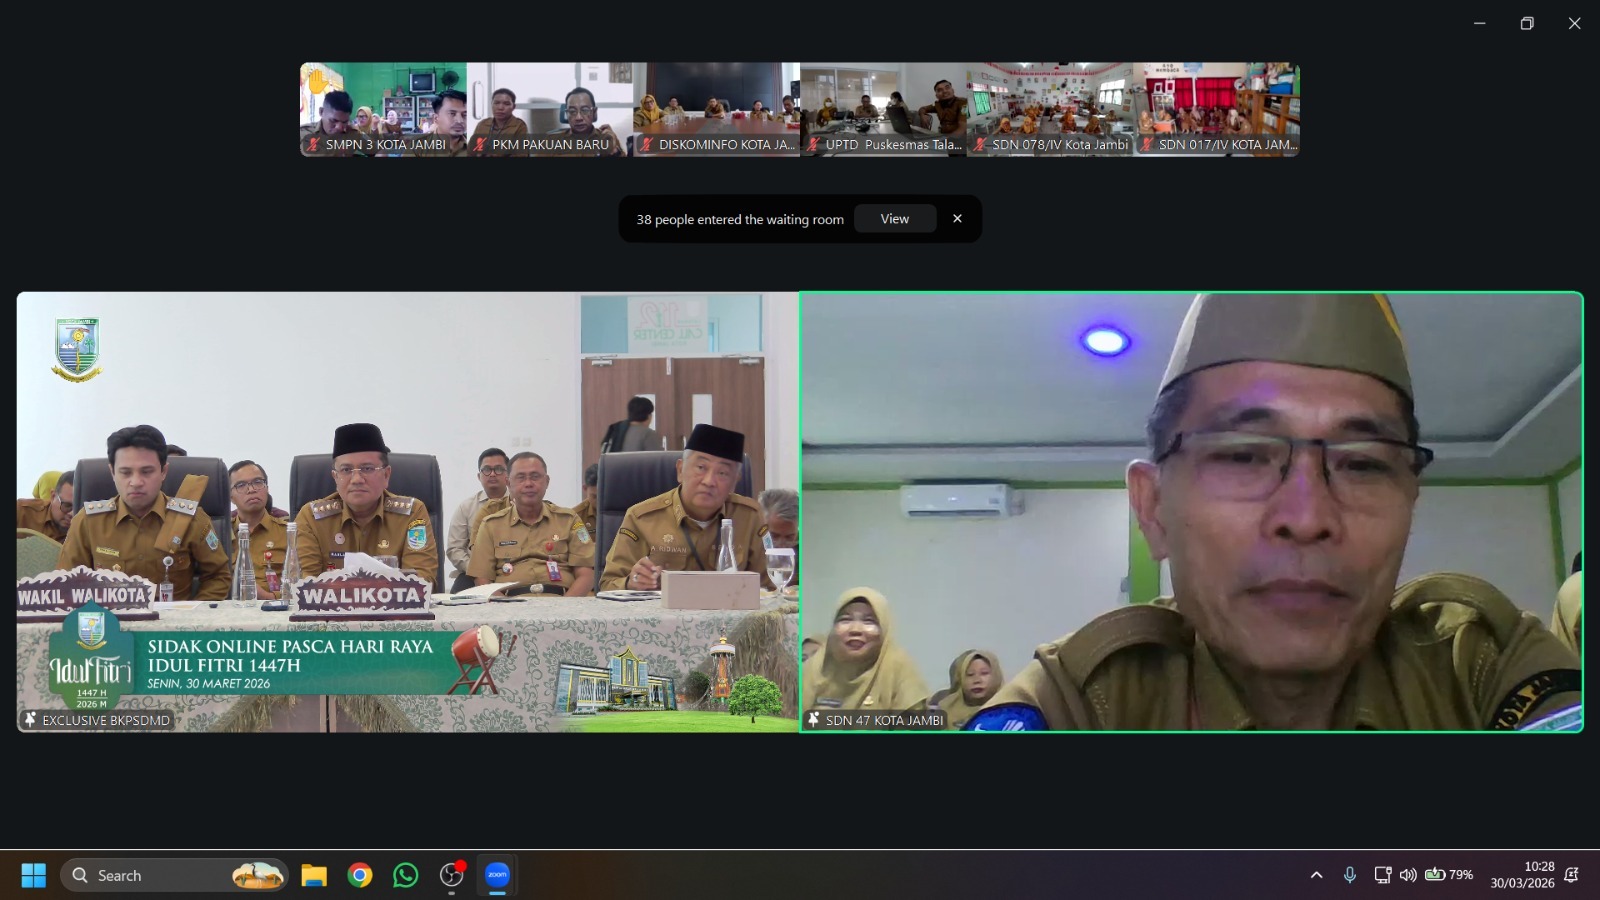Launch Google Chrome from taskbar

coord(360,875)
